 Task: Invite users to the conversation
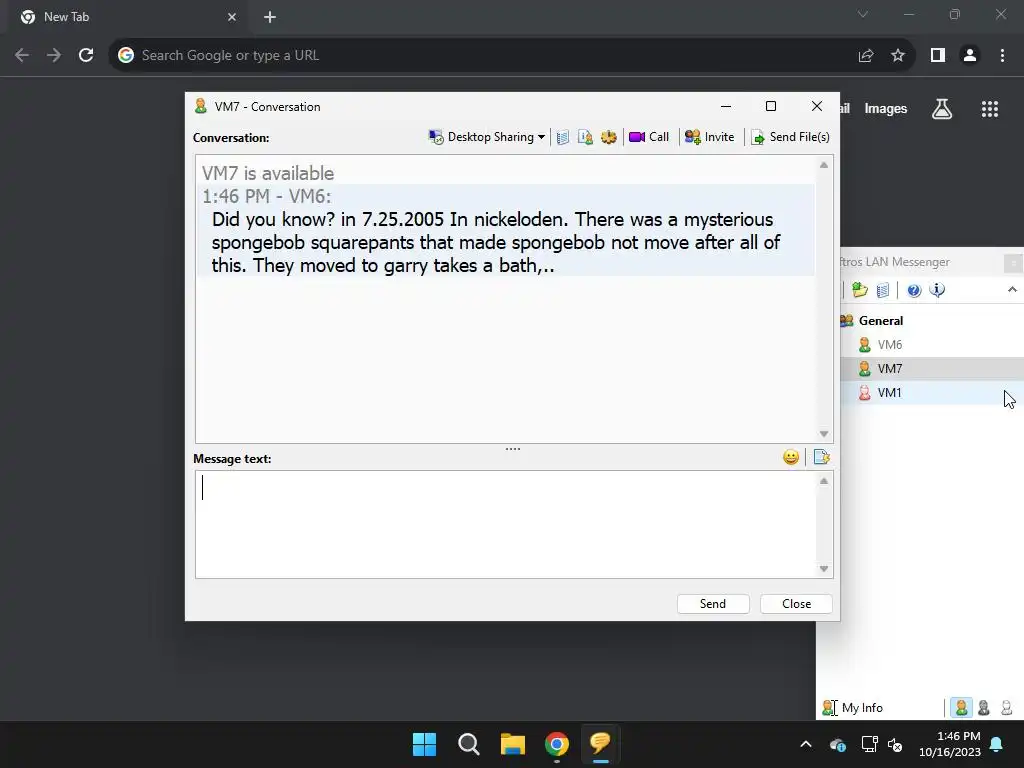(x=709, y=137)
